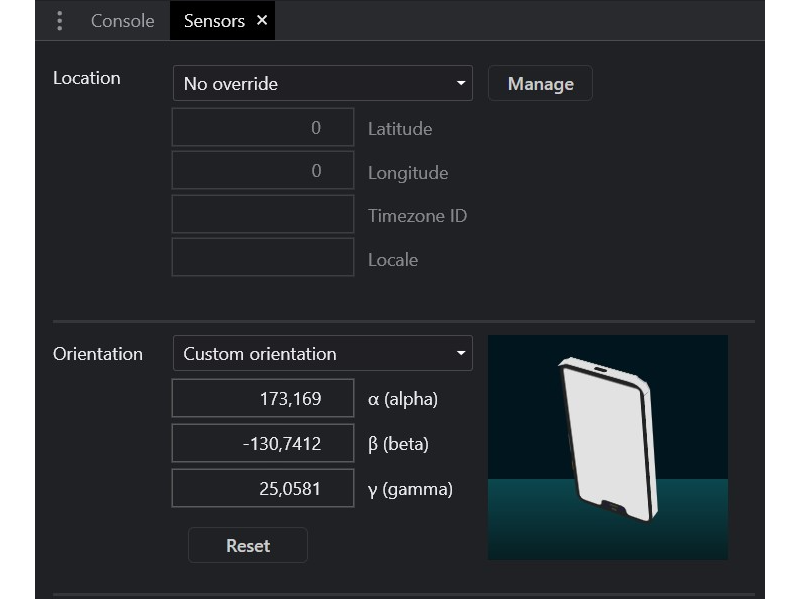Click the Orientation section label
800x601 pixels.
98,353
